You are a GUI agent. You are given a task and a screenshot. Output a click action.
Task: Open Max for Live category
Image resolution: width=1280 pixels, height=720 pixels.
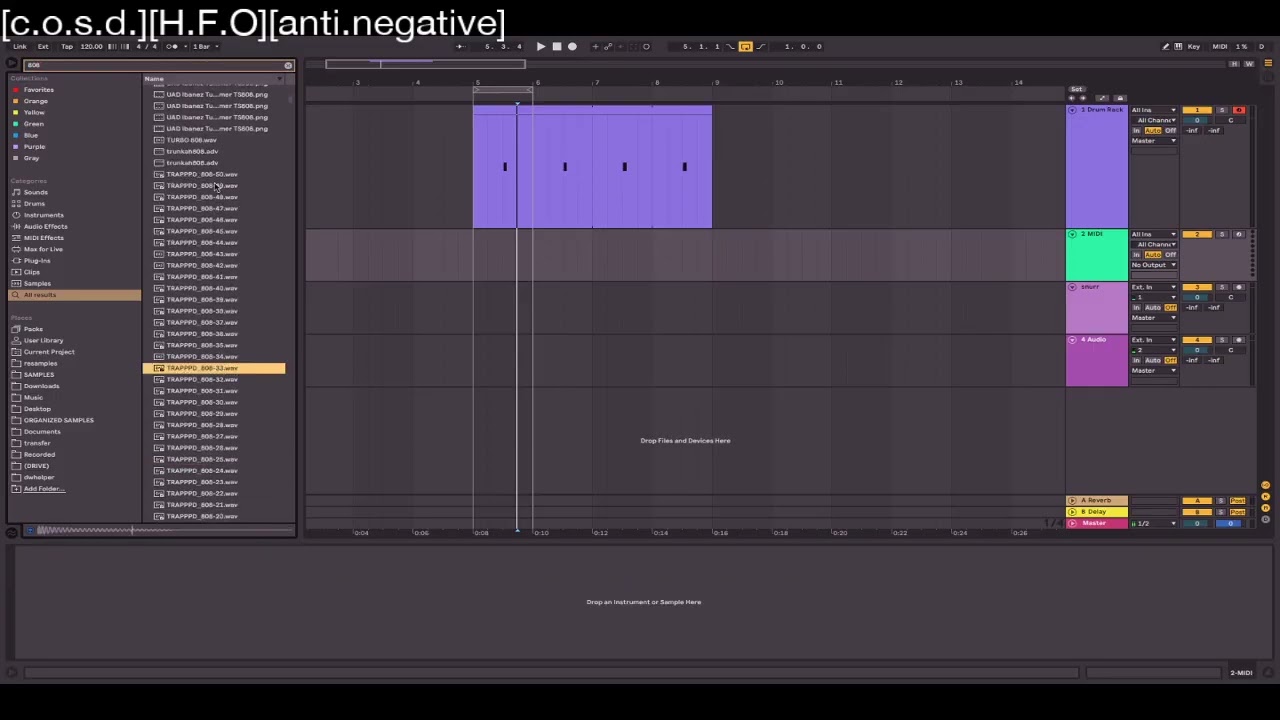click(43, 249)
